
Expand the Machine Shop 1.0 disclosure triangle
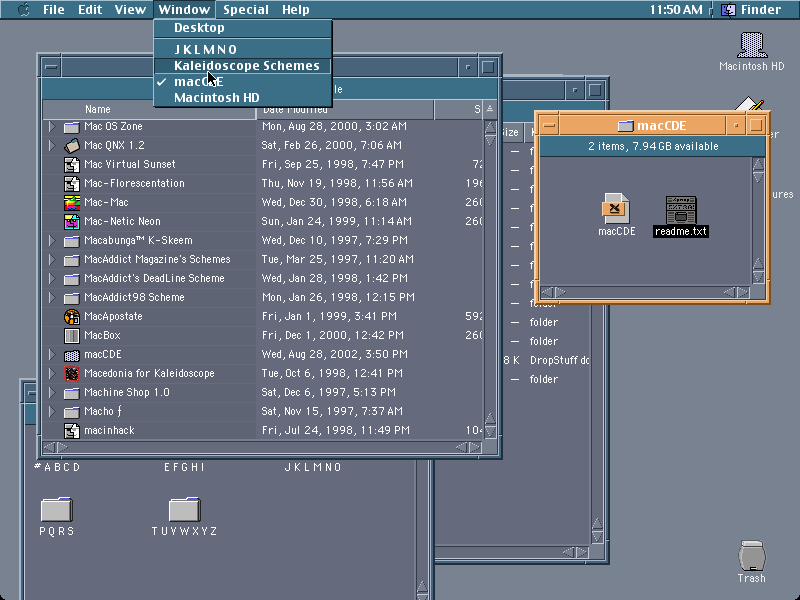pyautogui.click(x=52, y=392)
